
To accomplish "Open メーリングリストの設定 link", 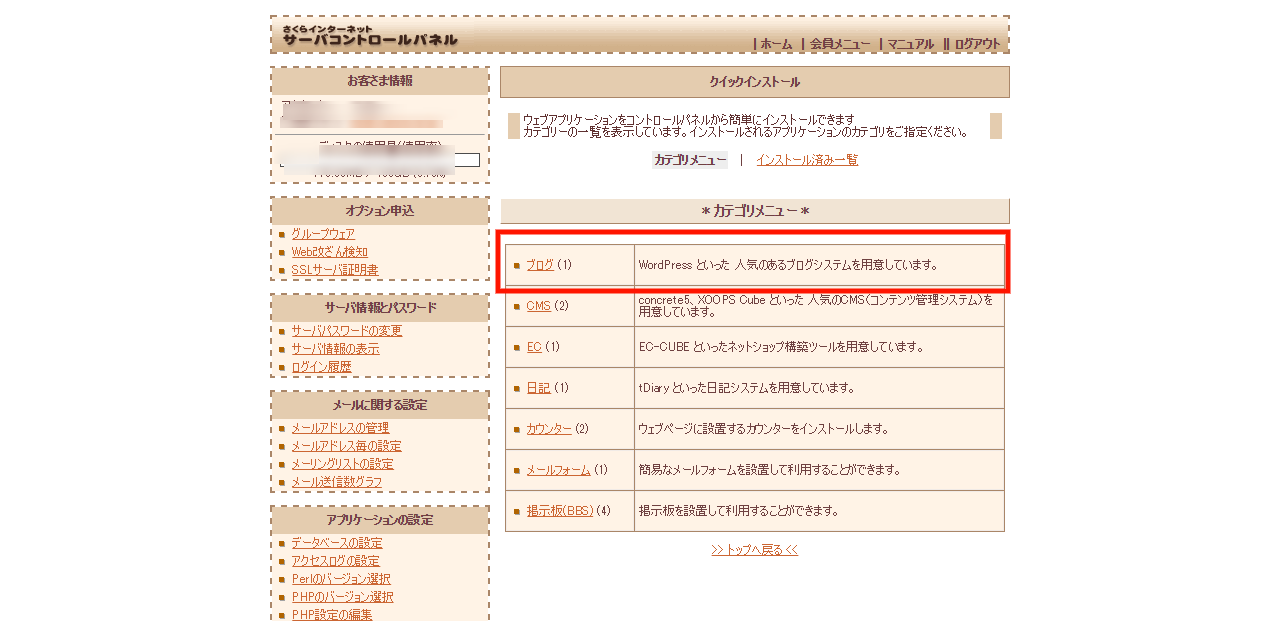I will click(342, 464).
